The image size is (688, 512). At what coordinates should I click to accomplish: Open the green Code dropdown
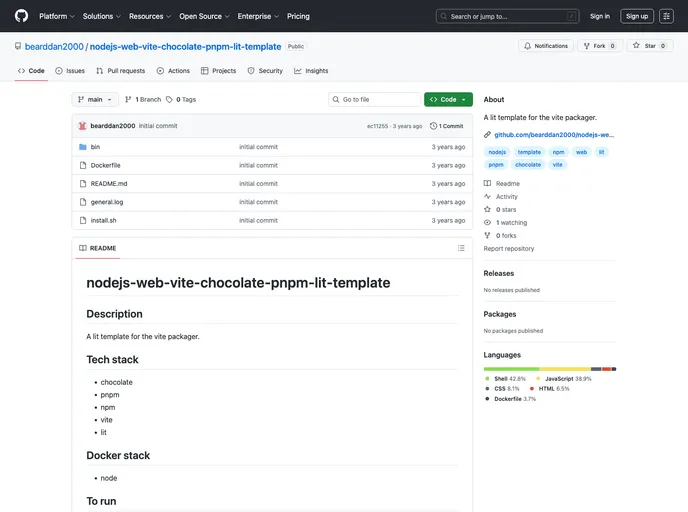coord(448,100)
